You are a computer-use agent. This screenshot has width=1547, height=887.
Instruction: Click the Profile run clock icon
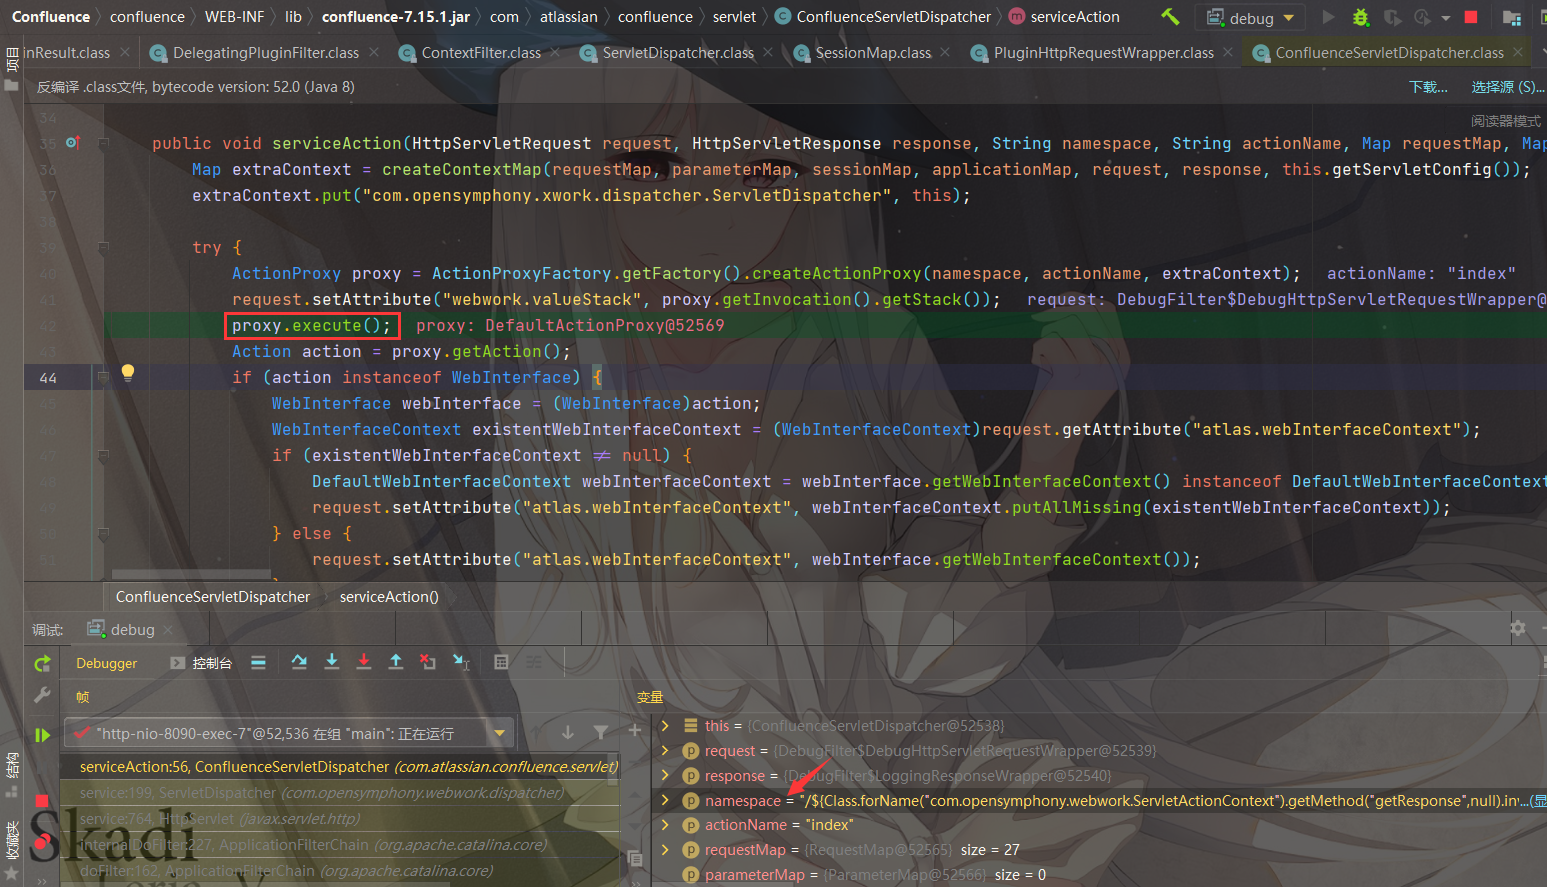1423,17
